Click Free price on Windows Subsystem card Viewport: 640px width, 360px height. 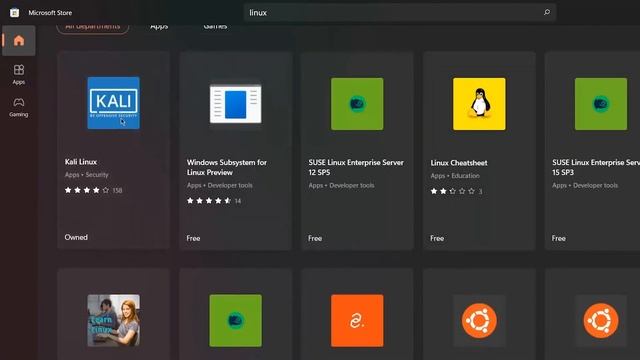click(x=193, y=238)
